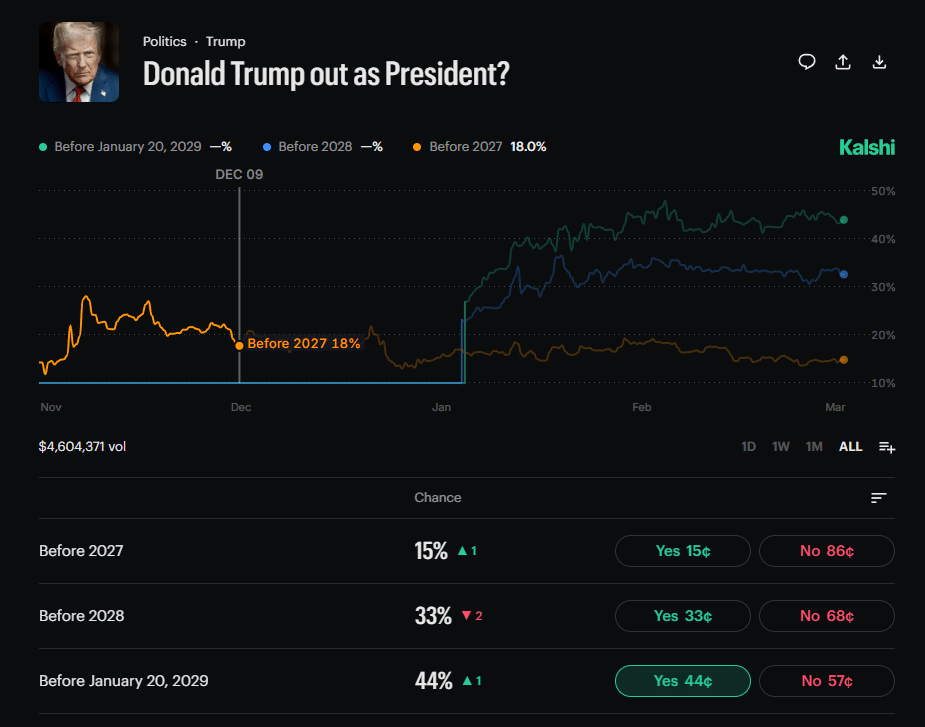Switch chart to 1M range
The width and height of the screenshot is (925, 727).
[x=814, y=447]
